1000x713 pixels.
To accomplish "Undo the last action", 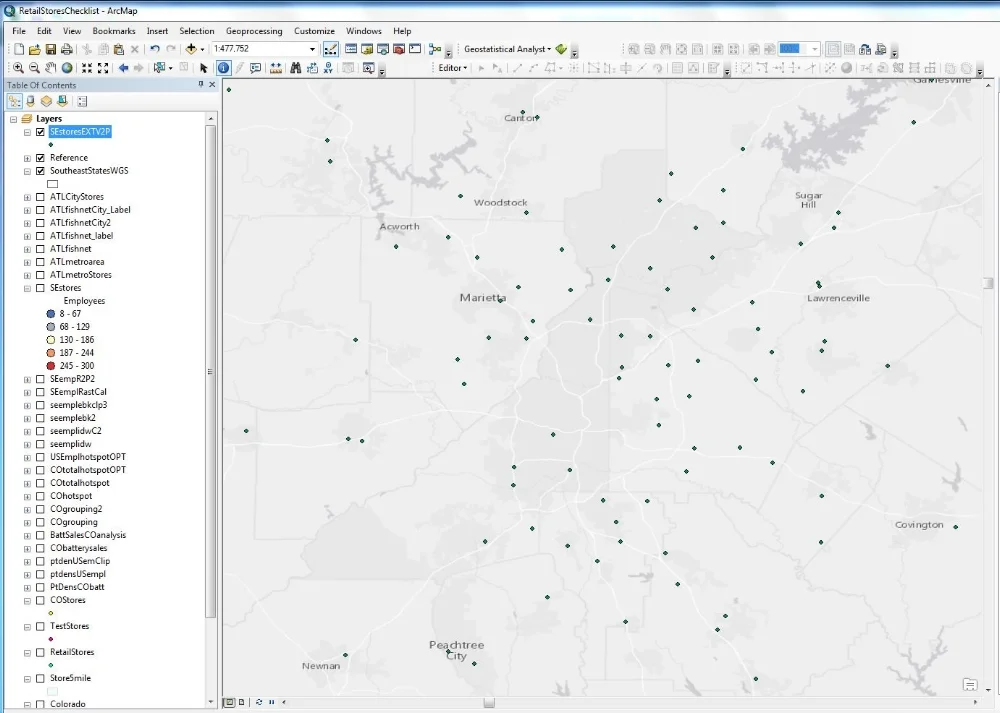I will point(154,49).
